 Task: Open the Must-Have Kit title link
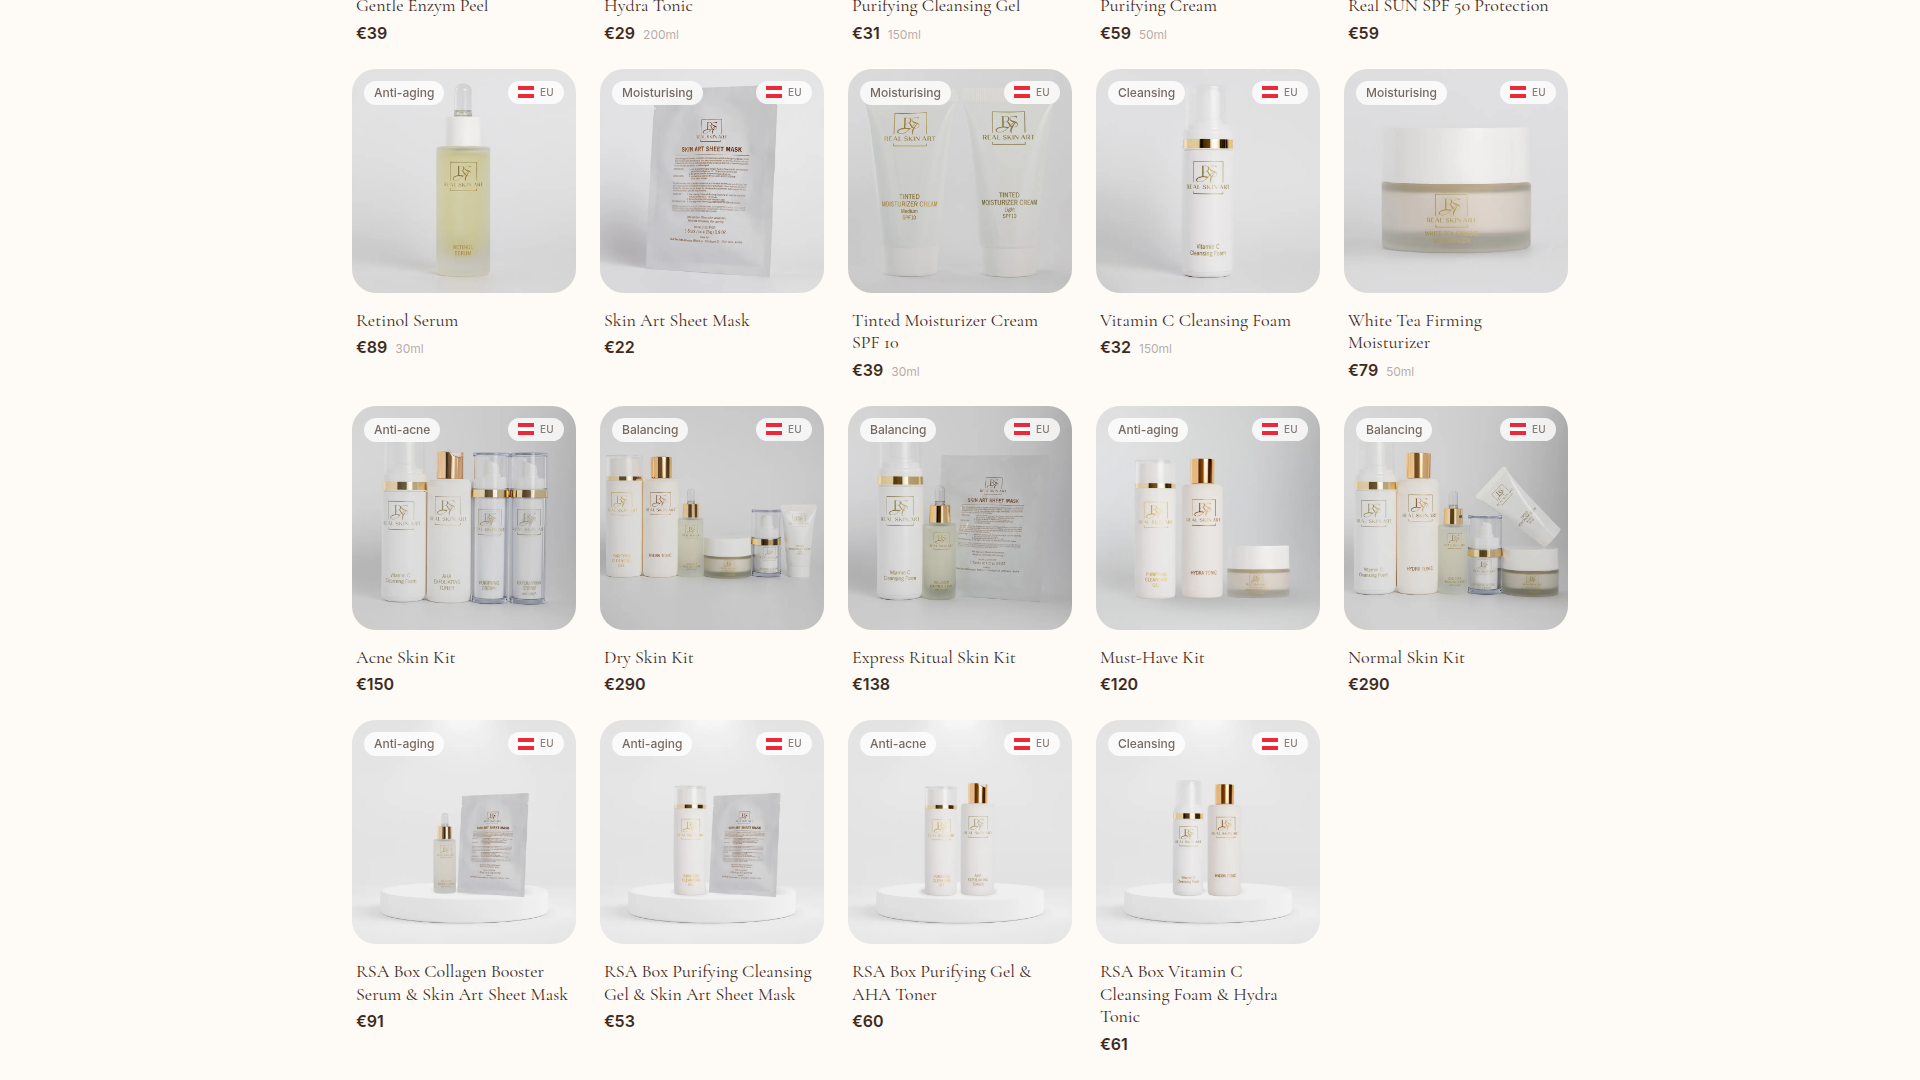click(1152, 658)
